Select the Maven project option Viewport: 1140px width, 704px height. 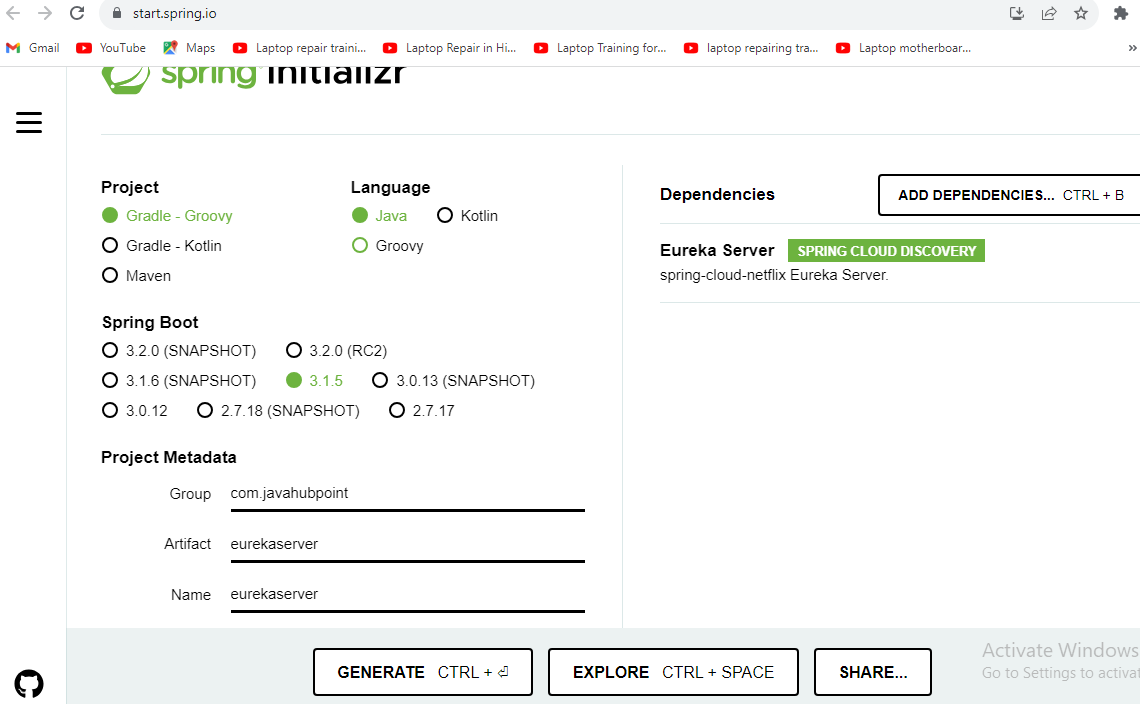point(137,276)
